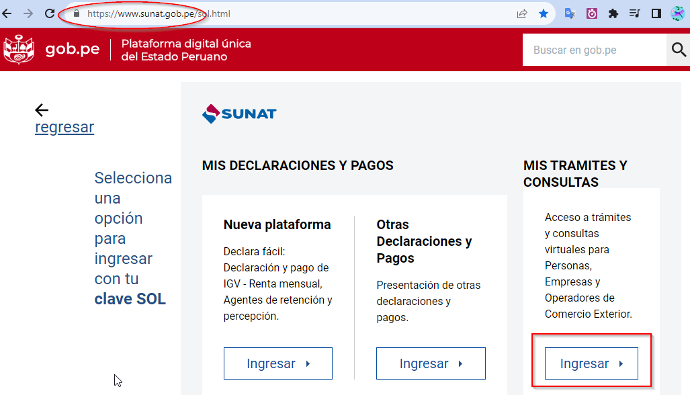Open the Google Translate extension icon
Screen dimensions: 690x395
(570, 14)
